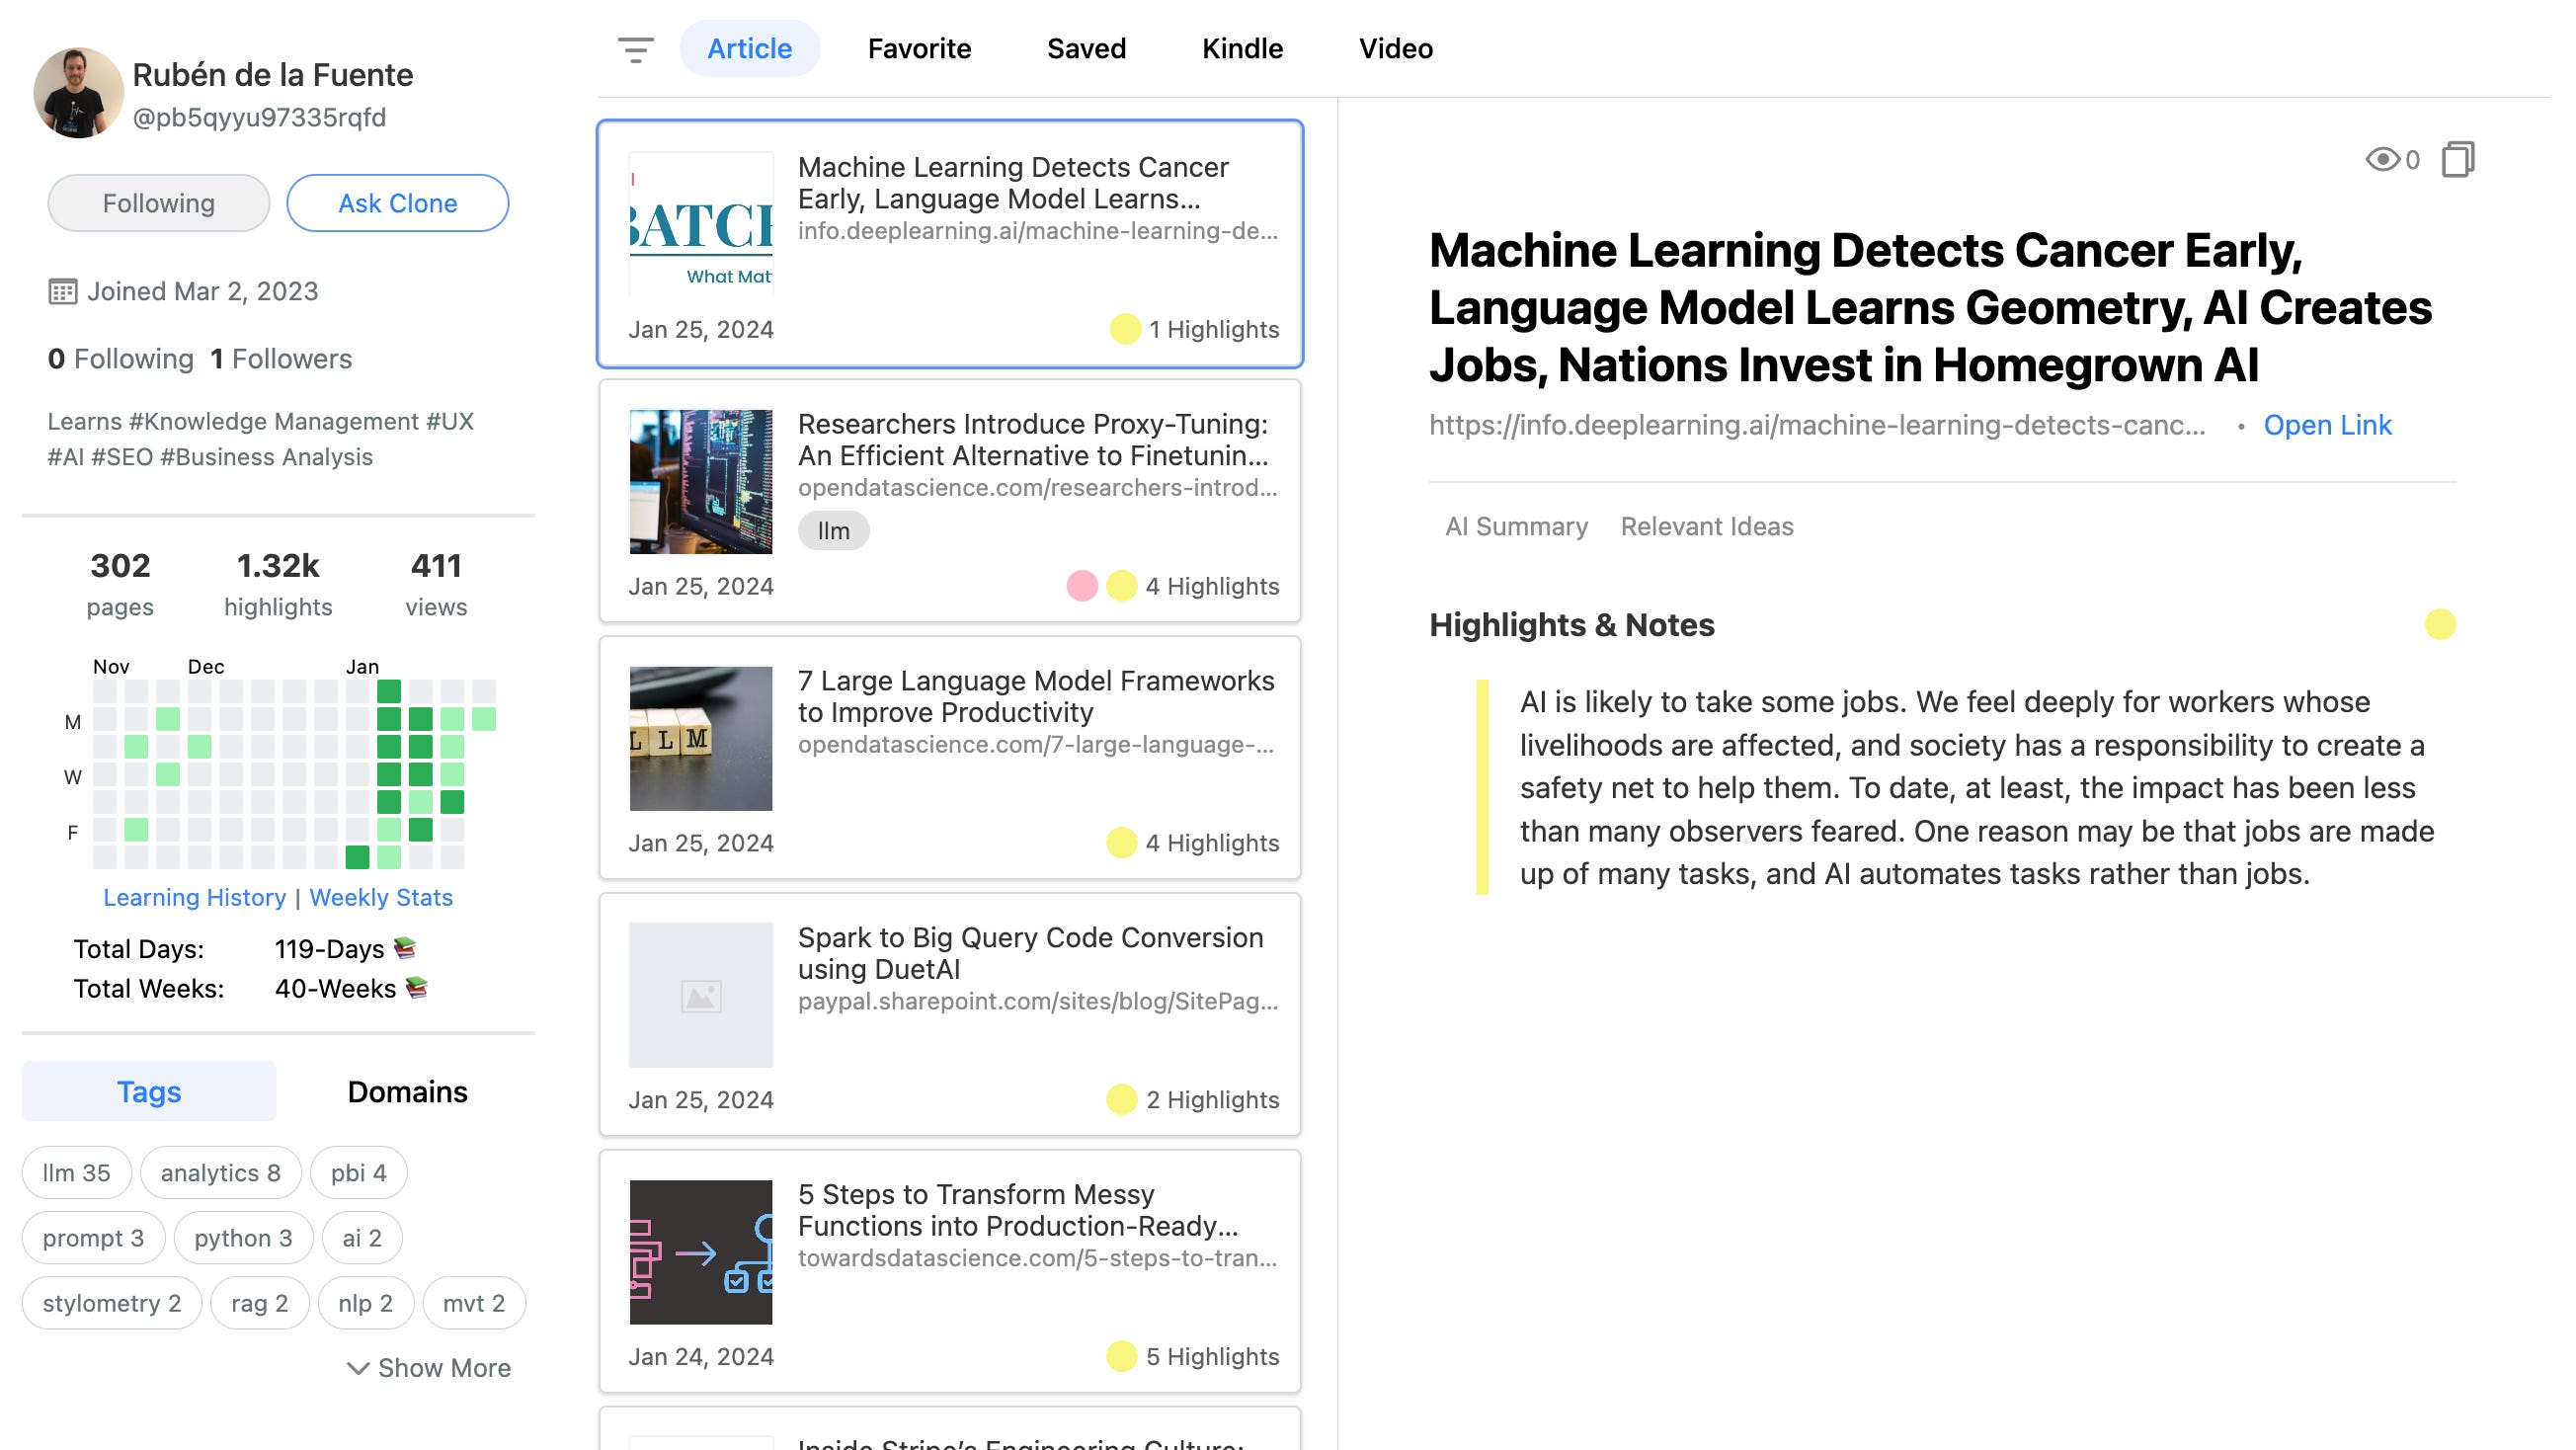Open the filter options icon

point(635,49)
